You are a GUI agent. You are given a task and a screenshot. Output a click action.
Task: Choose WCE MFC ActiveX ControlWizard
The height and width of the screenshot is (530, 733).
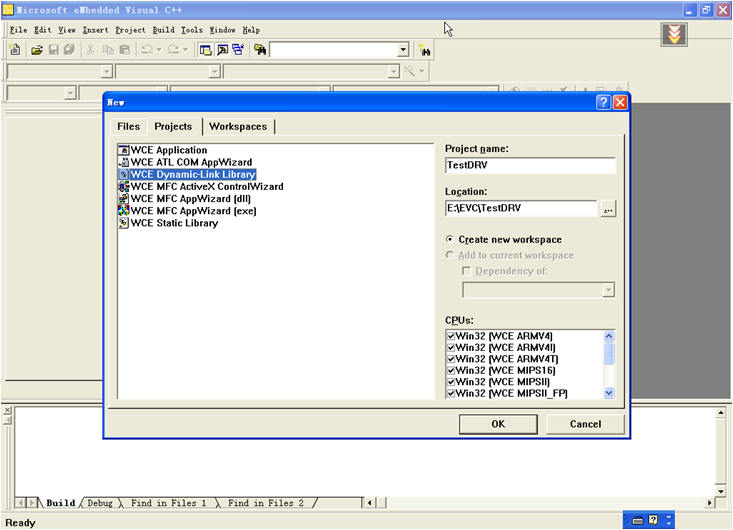(206, 186)
